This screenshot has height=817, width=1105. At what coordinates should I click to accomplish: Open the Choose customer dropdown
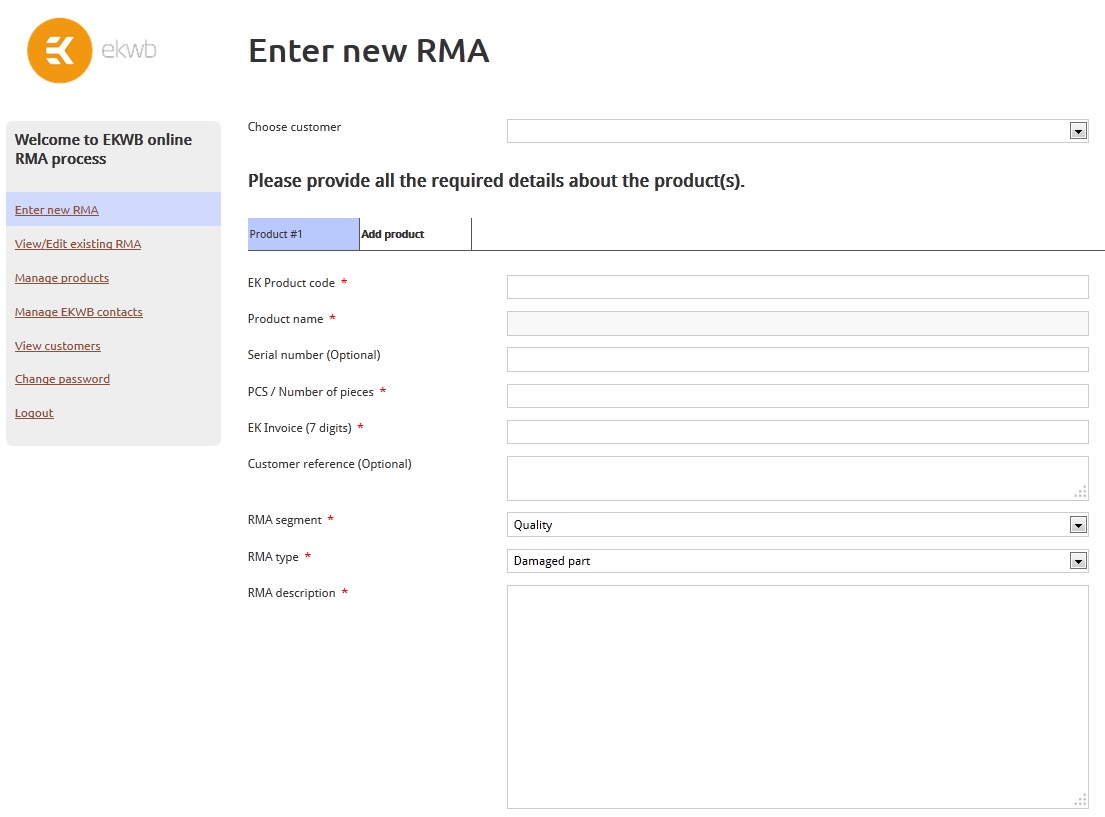(797, 131)
